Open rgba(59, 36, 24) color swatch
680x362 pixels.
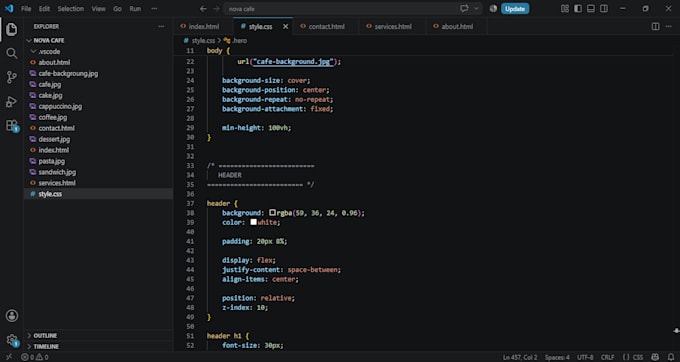(272, 213)
